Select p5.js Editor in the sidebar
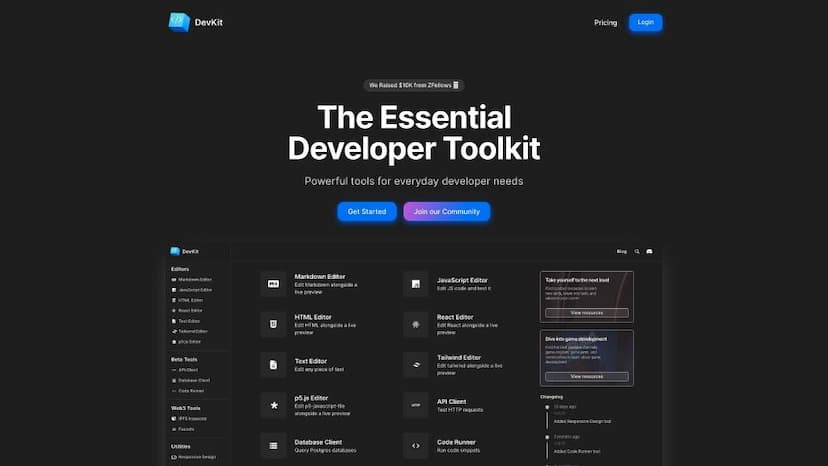The width and height of the screenshot is (828, 466). pos(186,342)
